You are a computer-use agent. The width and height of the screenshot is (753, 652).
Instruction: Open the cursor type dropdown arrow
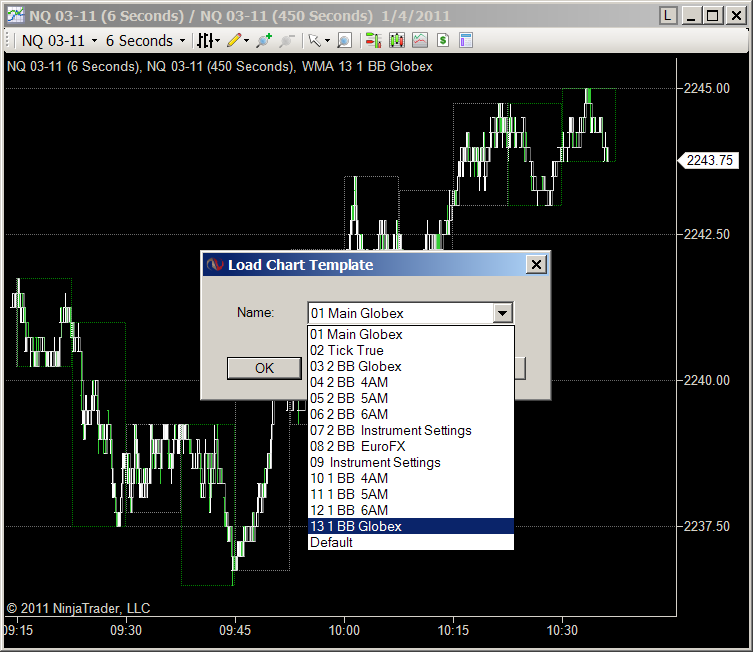pyautogui.click(x=328, y=41)
